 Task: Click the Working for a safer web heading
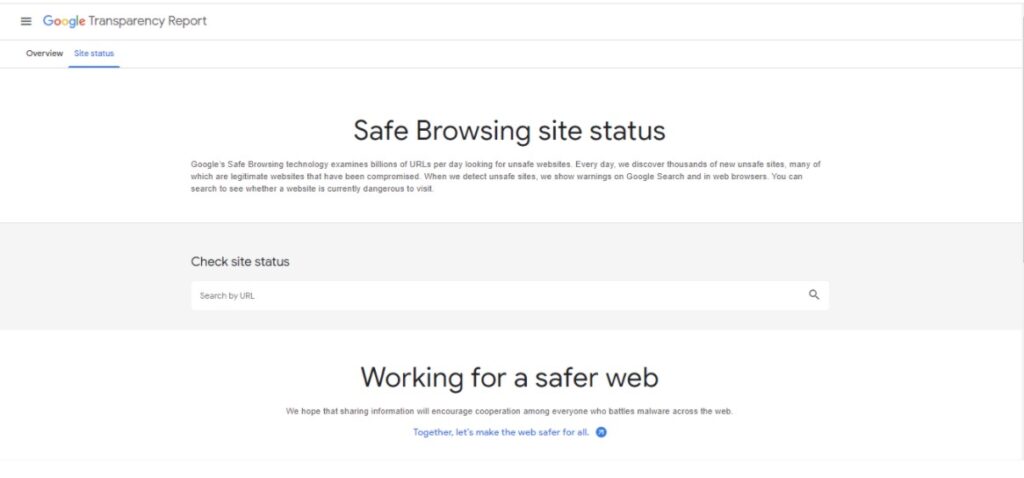[x=509, y=377]
